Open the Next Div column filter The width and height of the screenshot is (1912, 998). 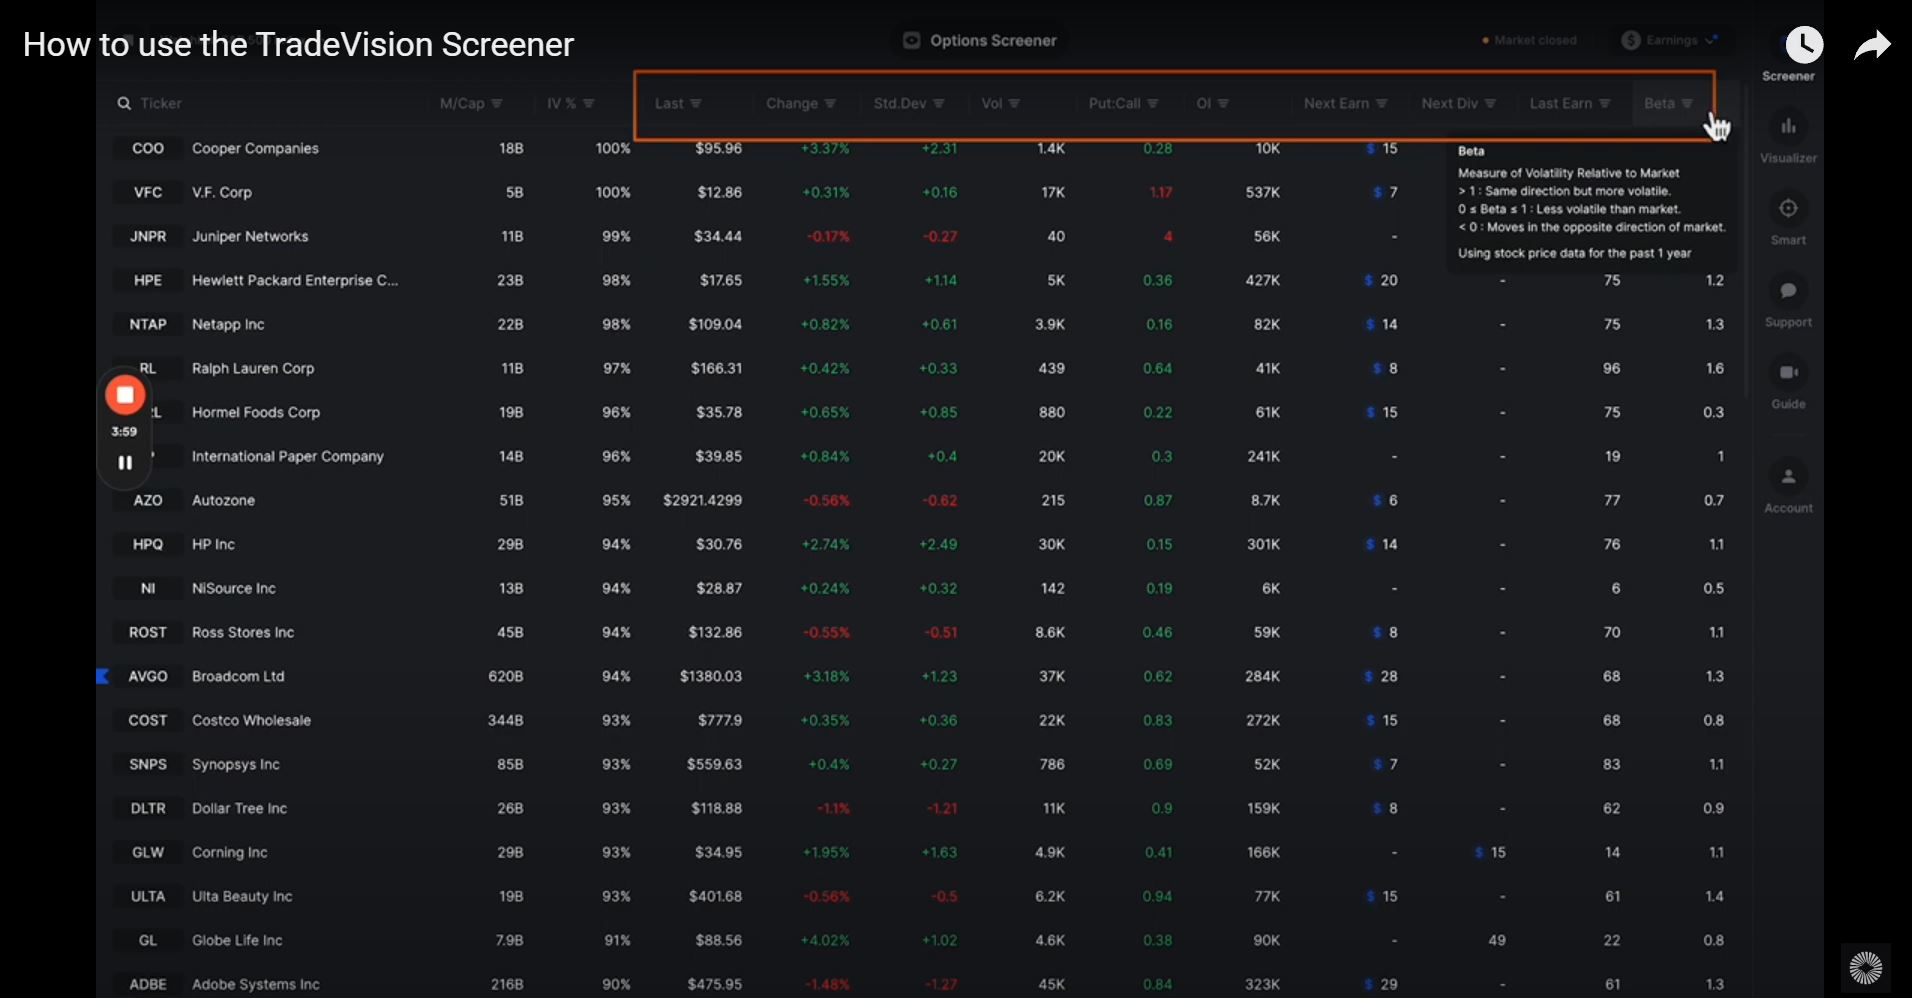pyautogui.click(x=1490, y=103)
